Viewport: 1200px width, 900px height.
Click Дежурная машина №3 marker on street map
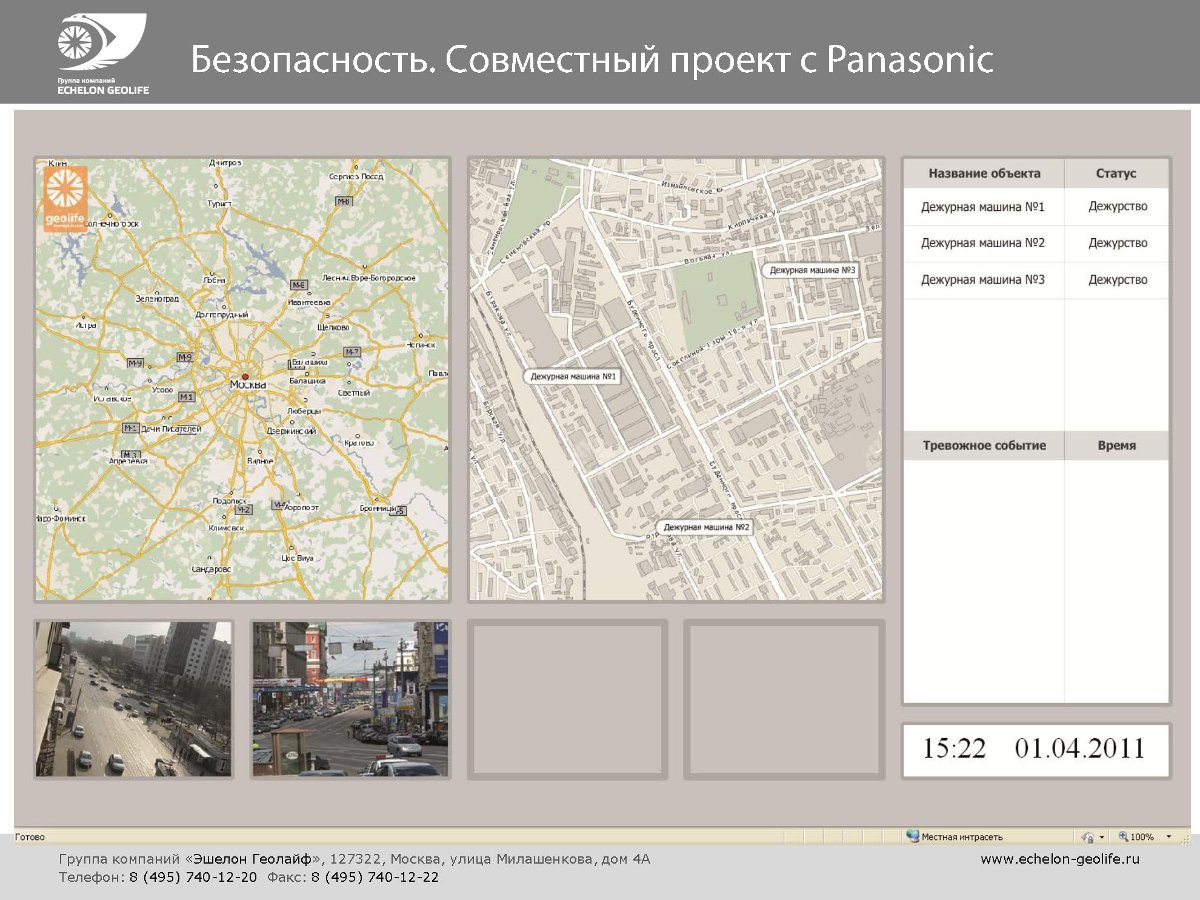811,270
